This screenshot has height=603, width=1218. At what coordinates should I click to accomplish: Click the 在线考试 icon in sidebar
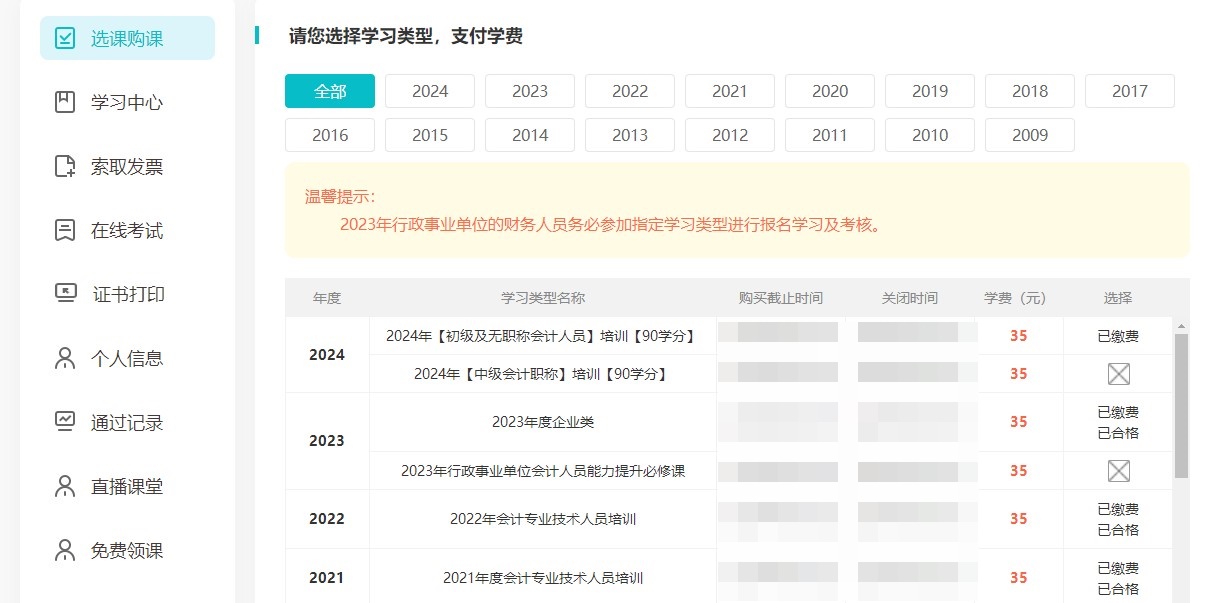click(65, 231)
